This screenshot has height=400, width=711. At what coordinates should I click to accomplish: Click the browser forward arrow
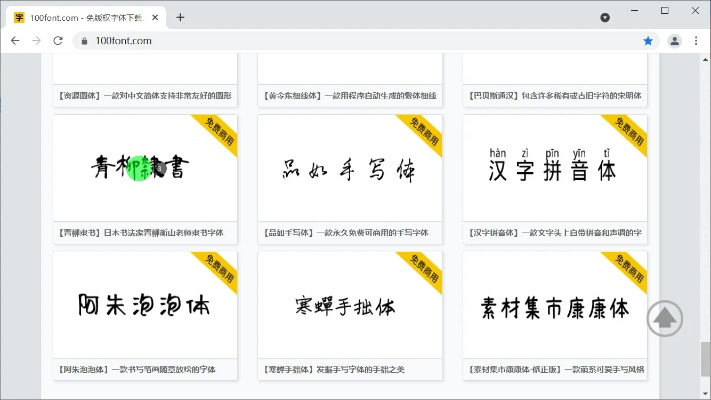(36, 41)
